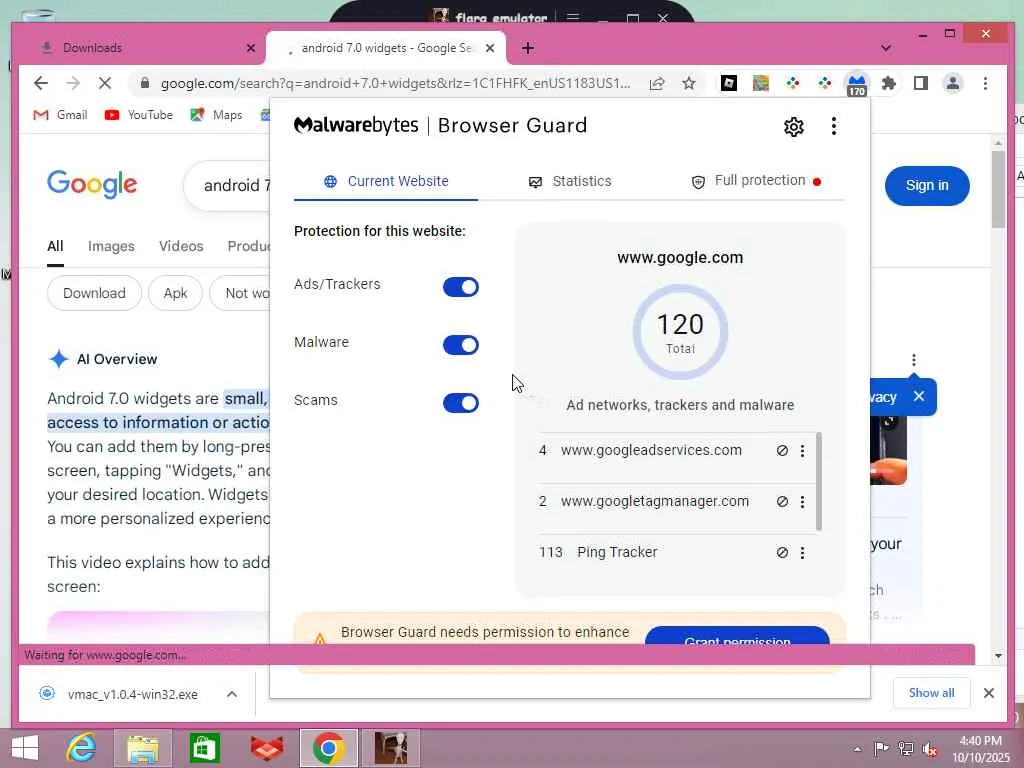Click the address bar URL
Image resolution: width=1024 pixels, height=768 pixels.
point(395,83)
